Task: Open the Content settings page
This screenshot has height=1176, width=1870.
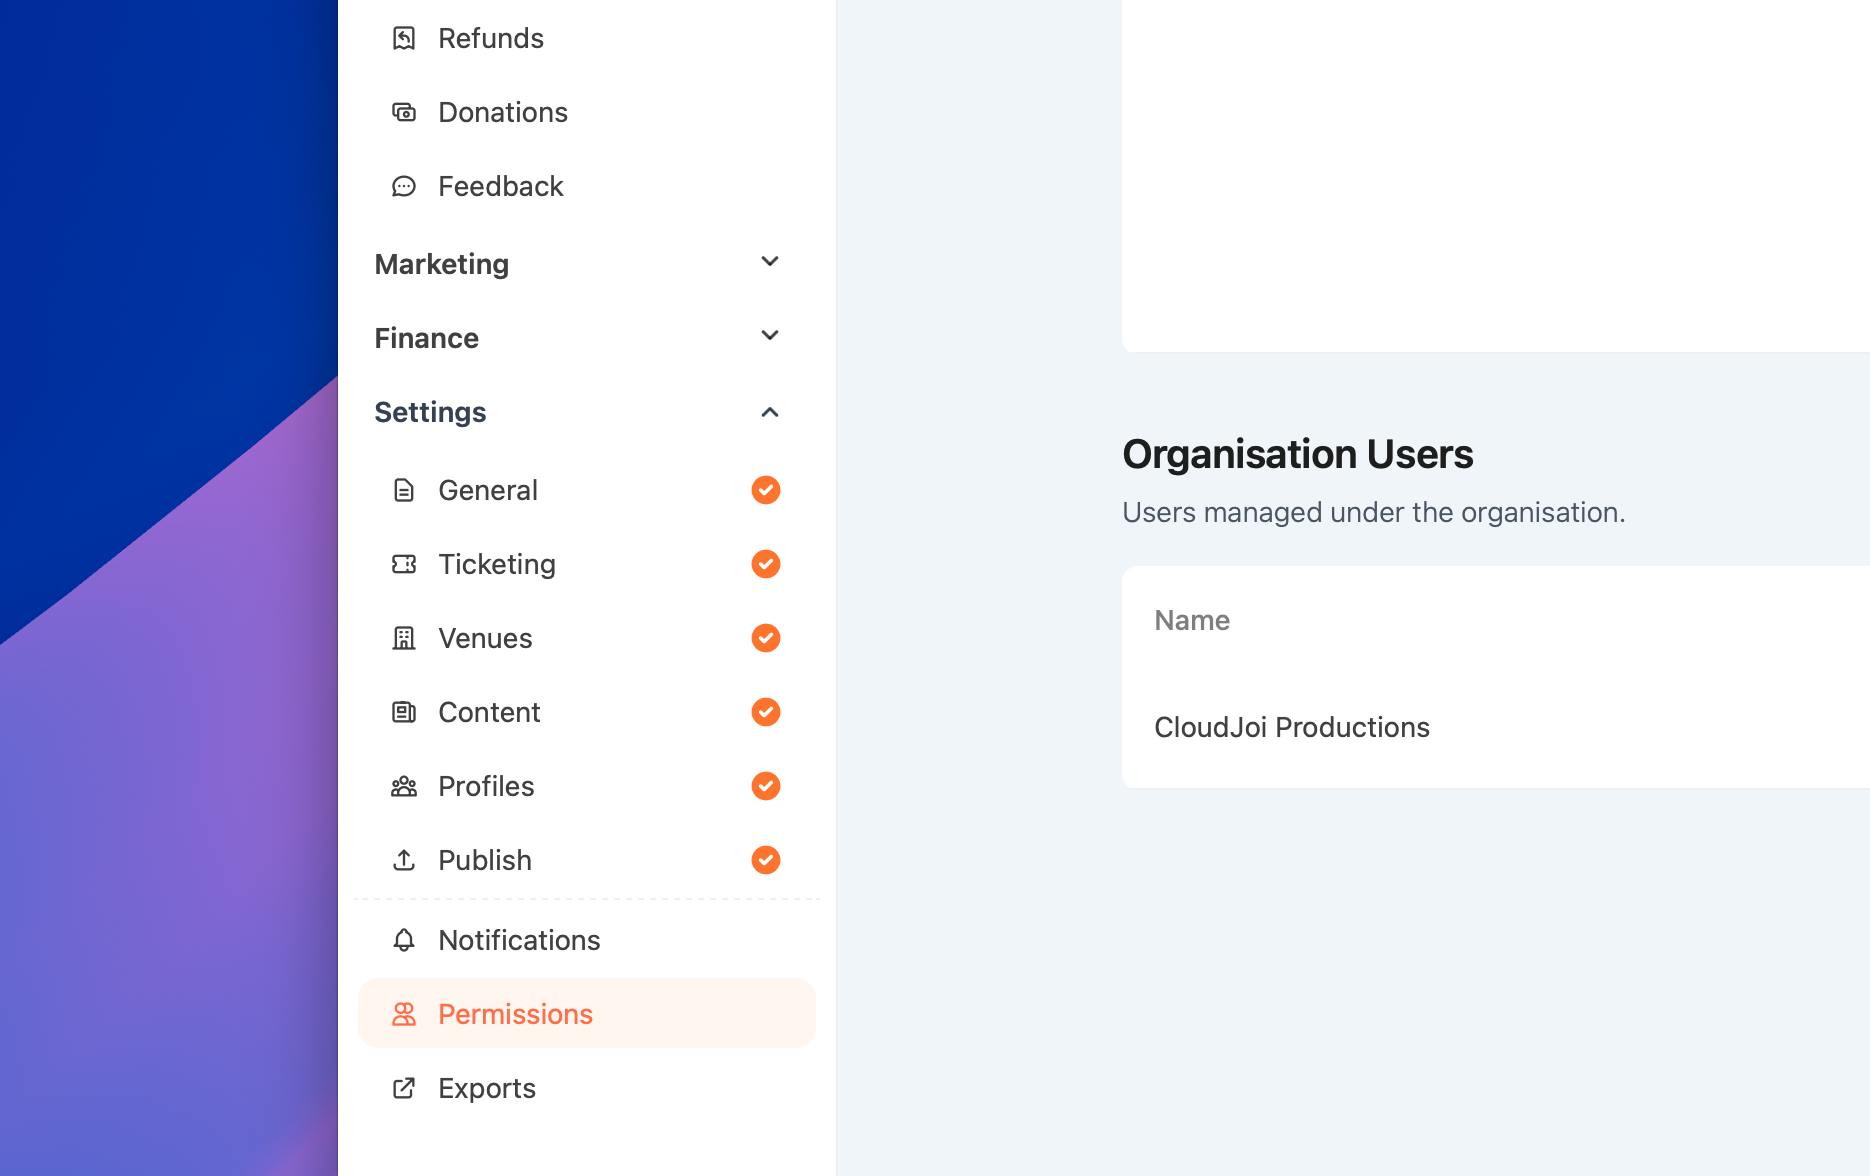Action: point(489,712)
